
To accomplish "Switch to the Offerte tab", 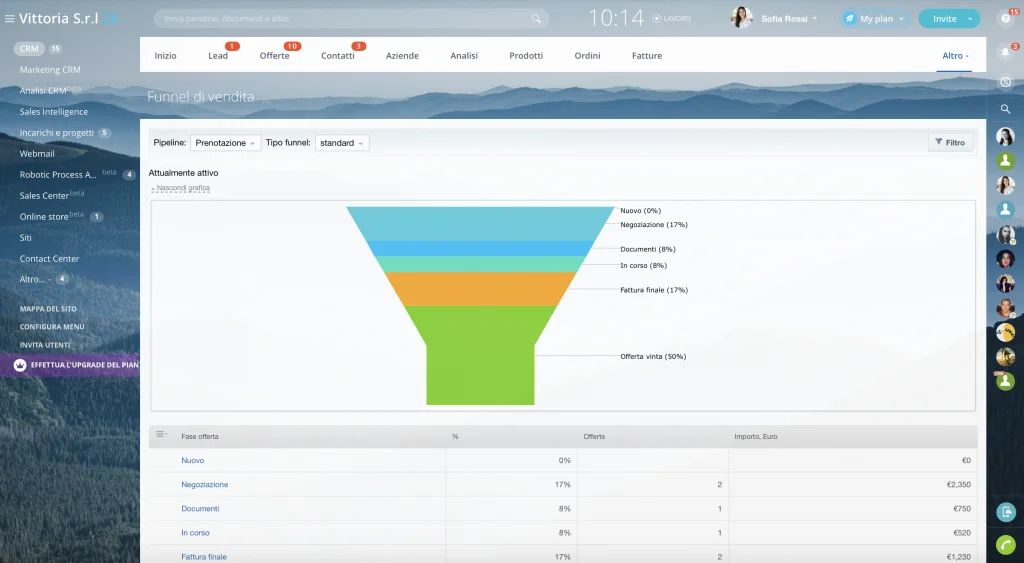I will 274,56.
